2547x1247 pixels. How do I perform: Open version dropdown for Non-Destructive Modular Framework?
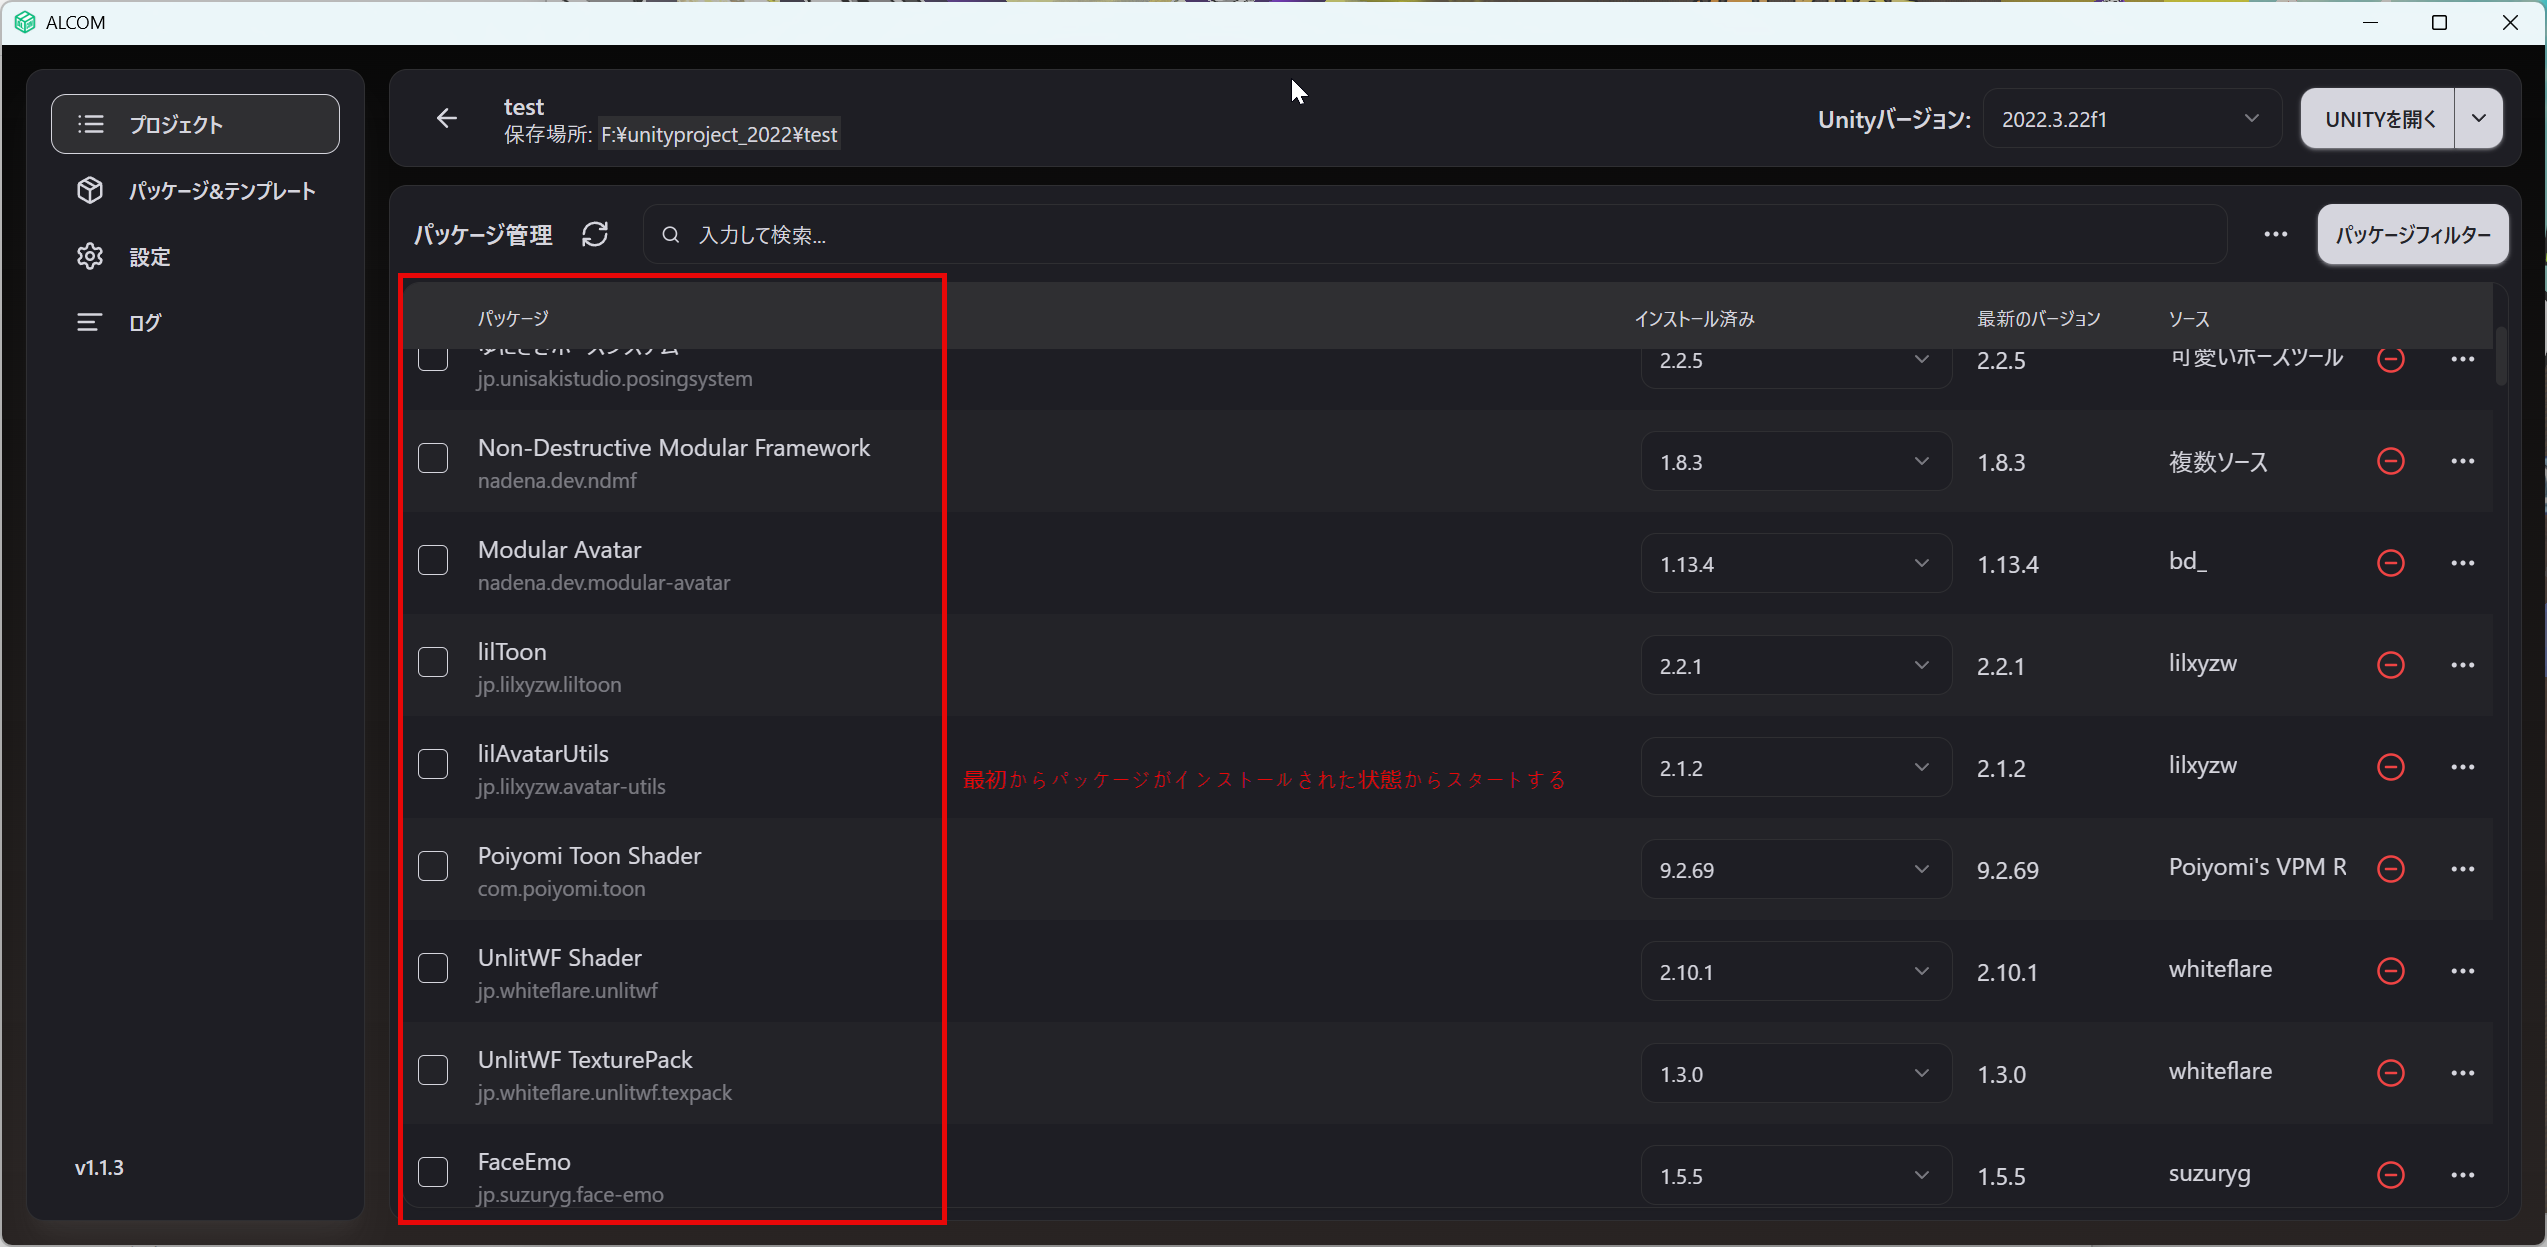tap(1795, 462)
